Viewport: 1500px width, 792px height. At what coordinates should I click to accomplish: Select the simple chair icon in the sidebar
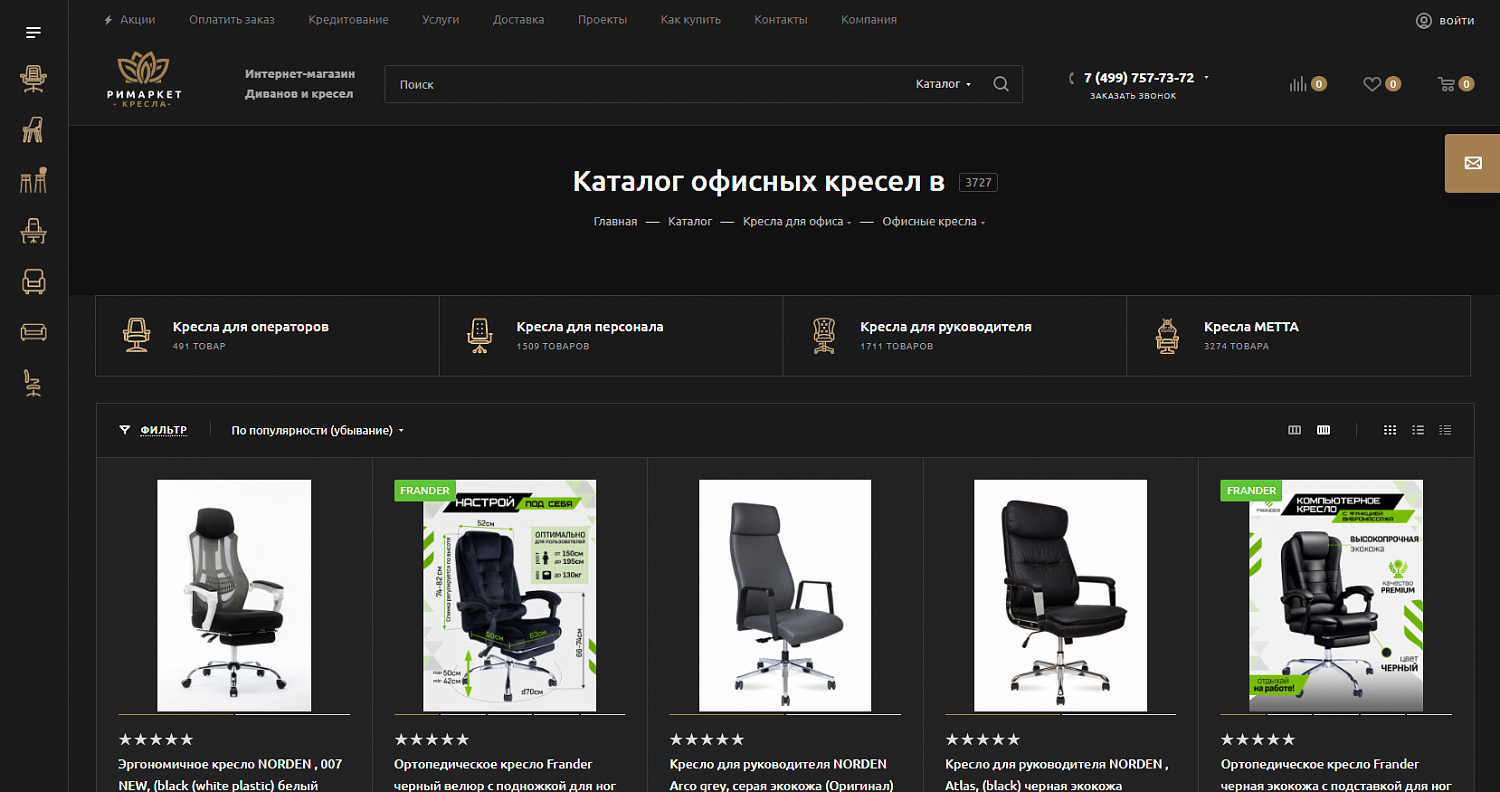(x=34, y=129)
